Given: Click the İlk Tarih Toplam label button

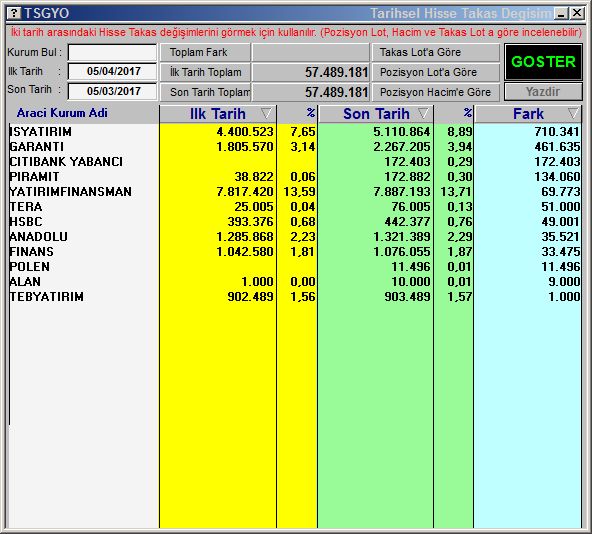Looking at the screenshot, I should (205, 72).
